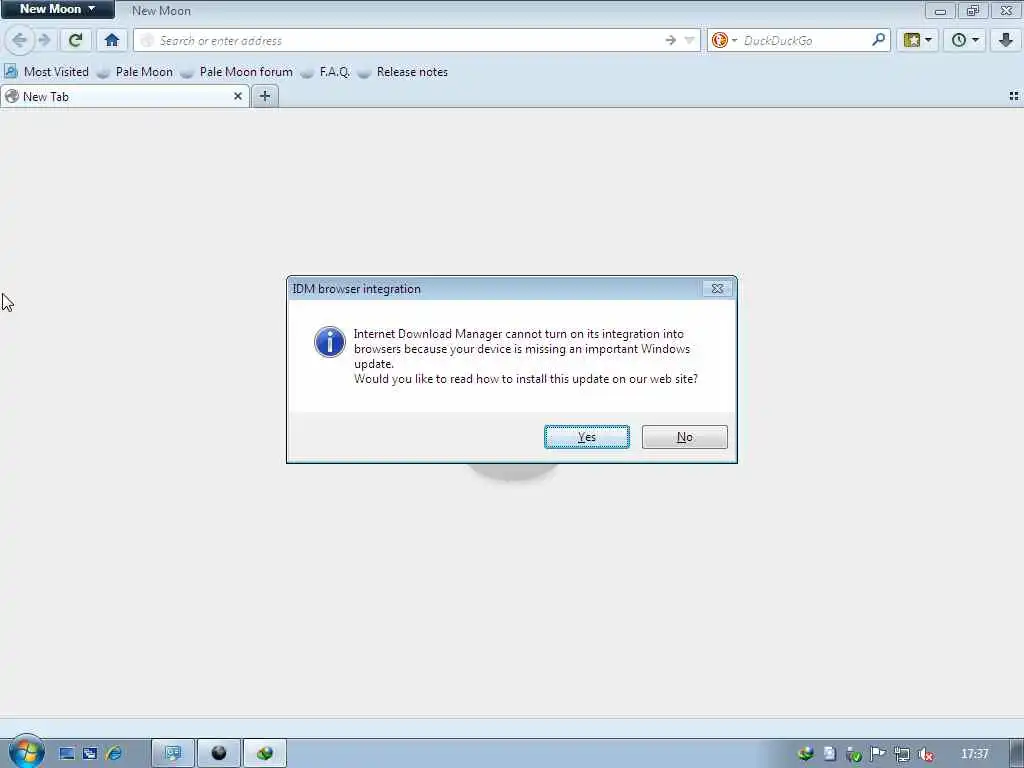The image size is (1024, 768).
Task: Click Switch between windows quick launch icon
Action: click(x=89, y=754)
